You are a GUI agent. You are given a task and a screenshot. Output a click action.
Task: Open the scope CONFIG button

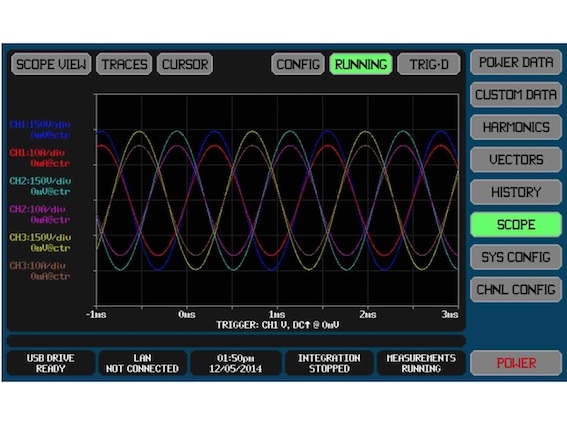298,64
